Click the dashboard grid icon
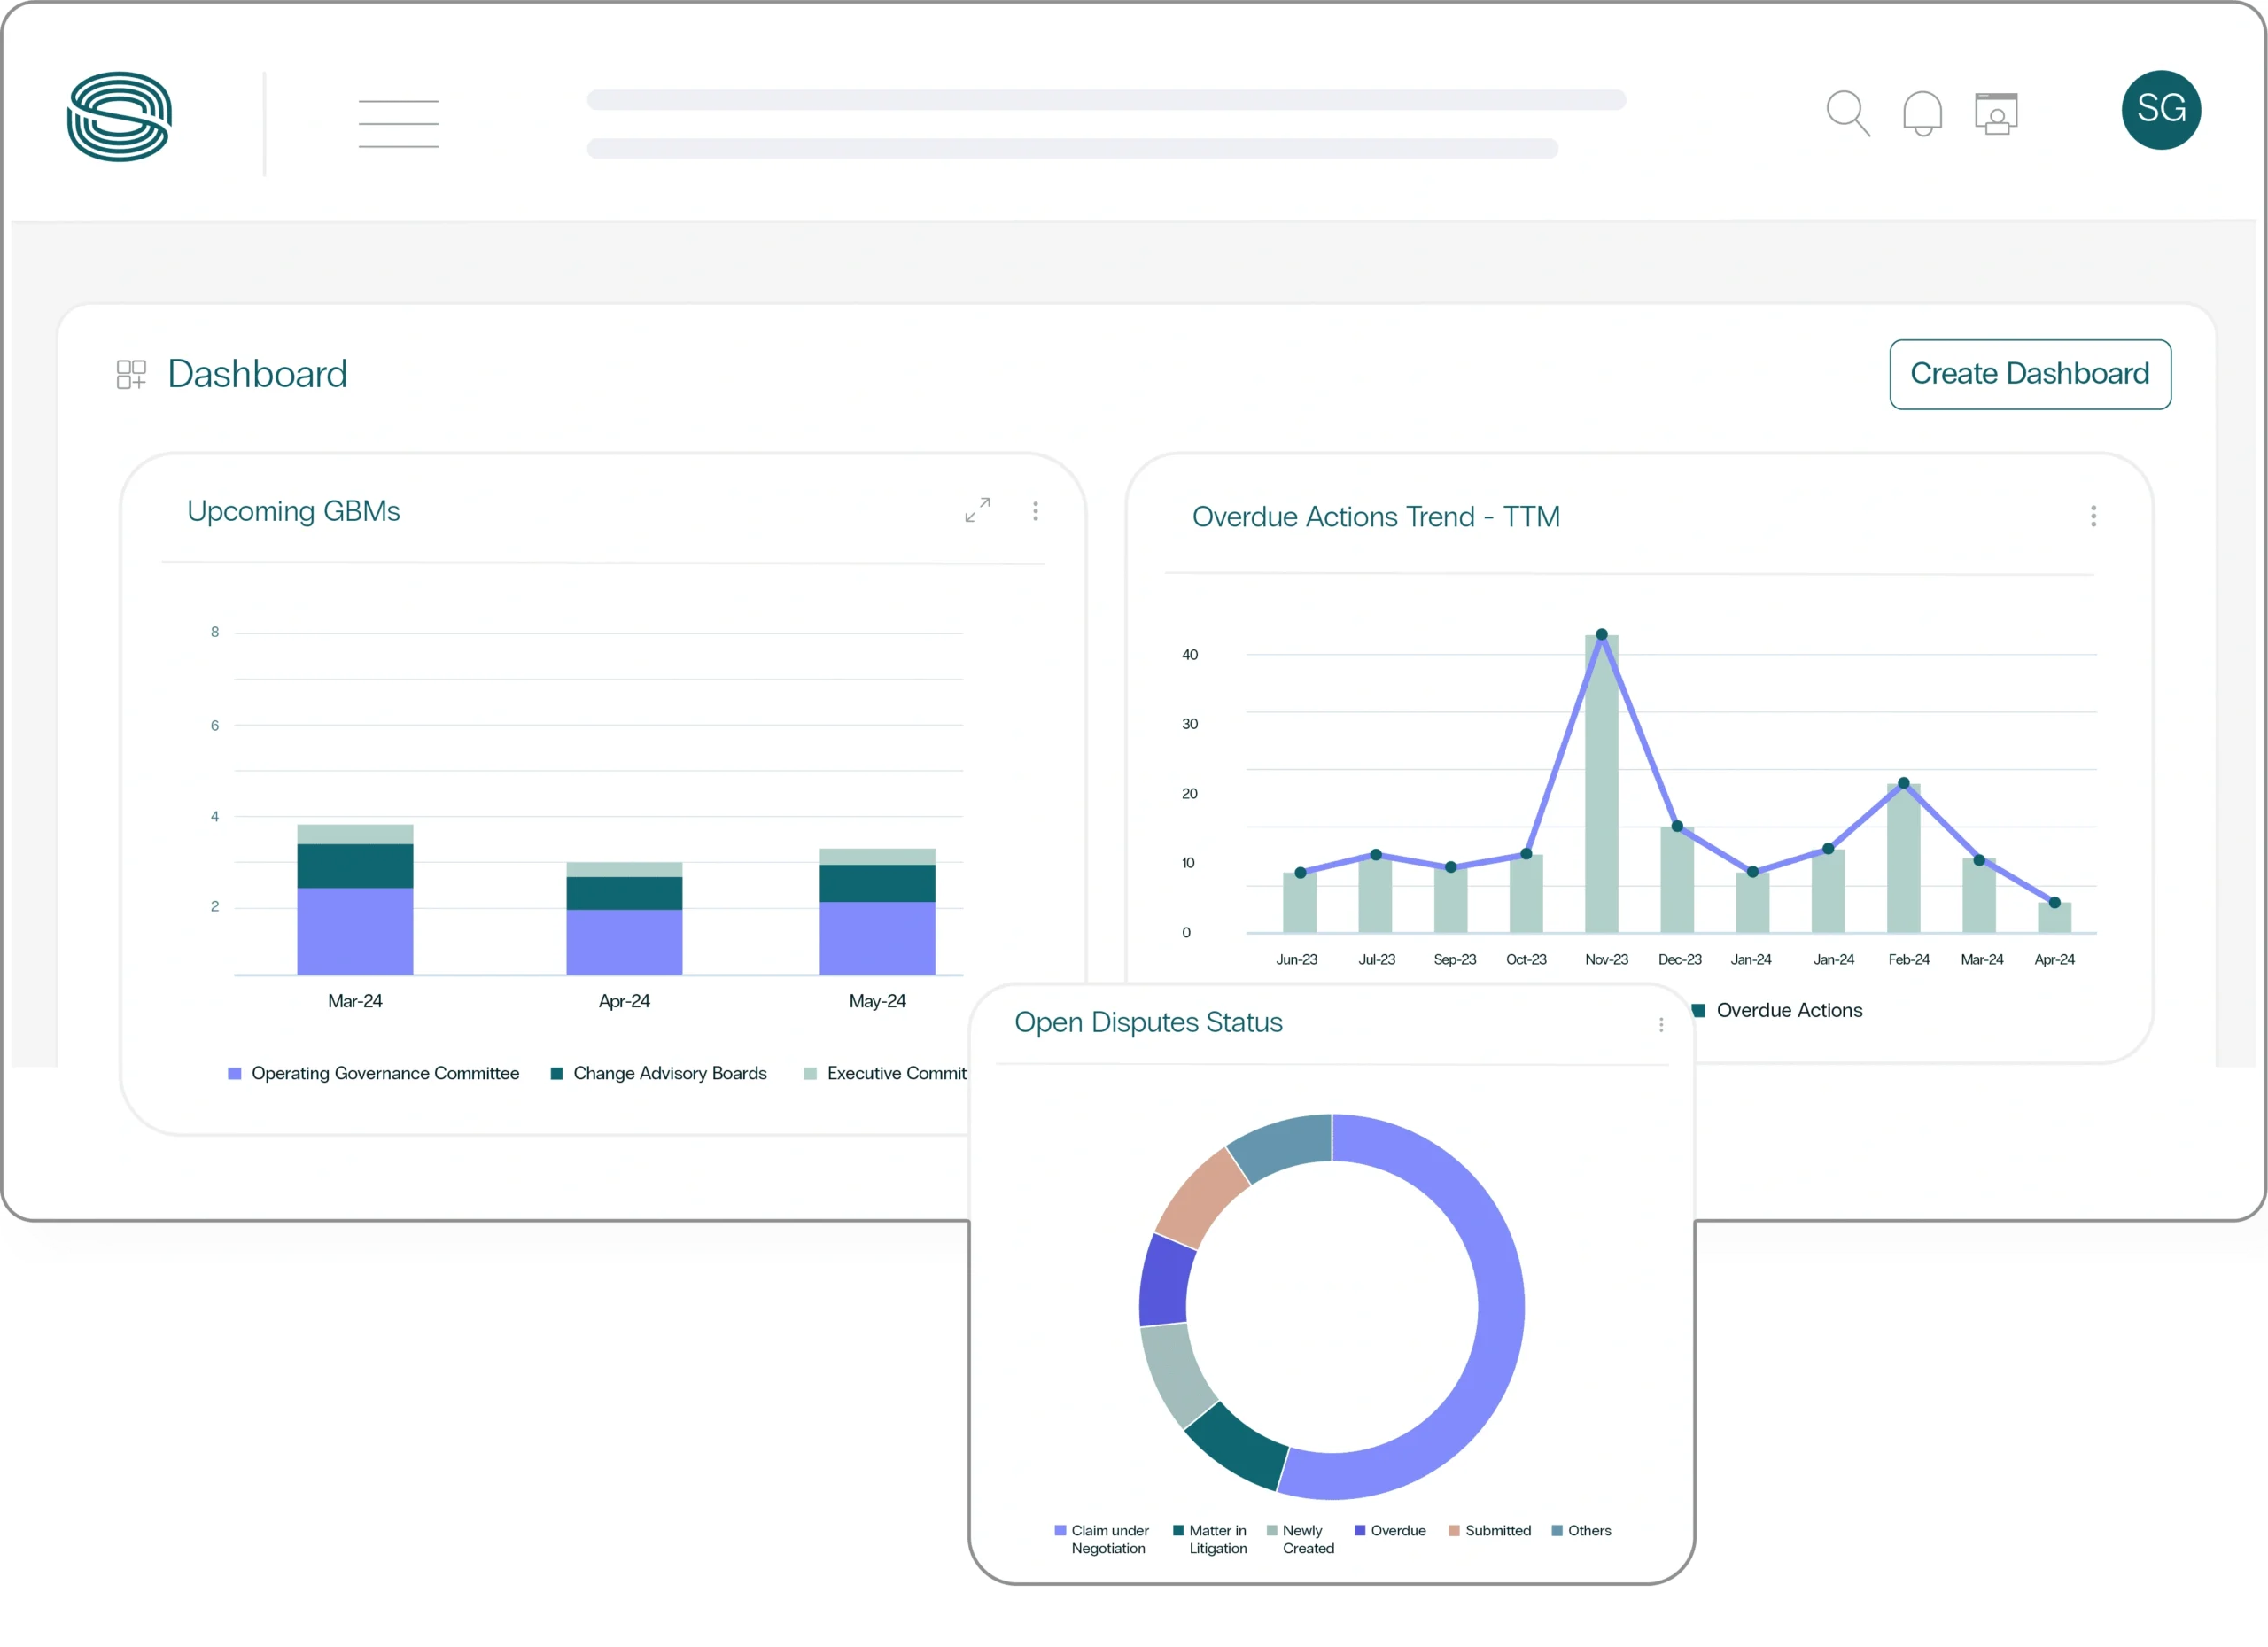The height and width of the screenshot is (1647, 2268). pyautogui.click(x=131, y=375)
